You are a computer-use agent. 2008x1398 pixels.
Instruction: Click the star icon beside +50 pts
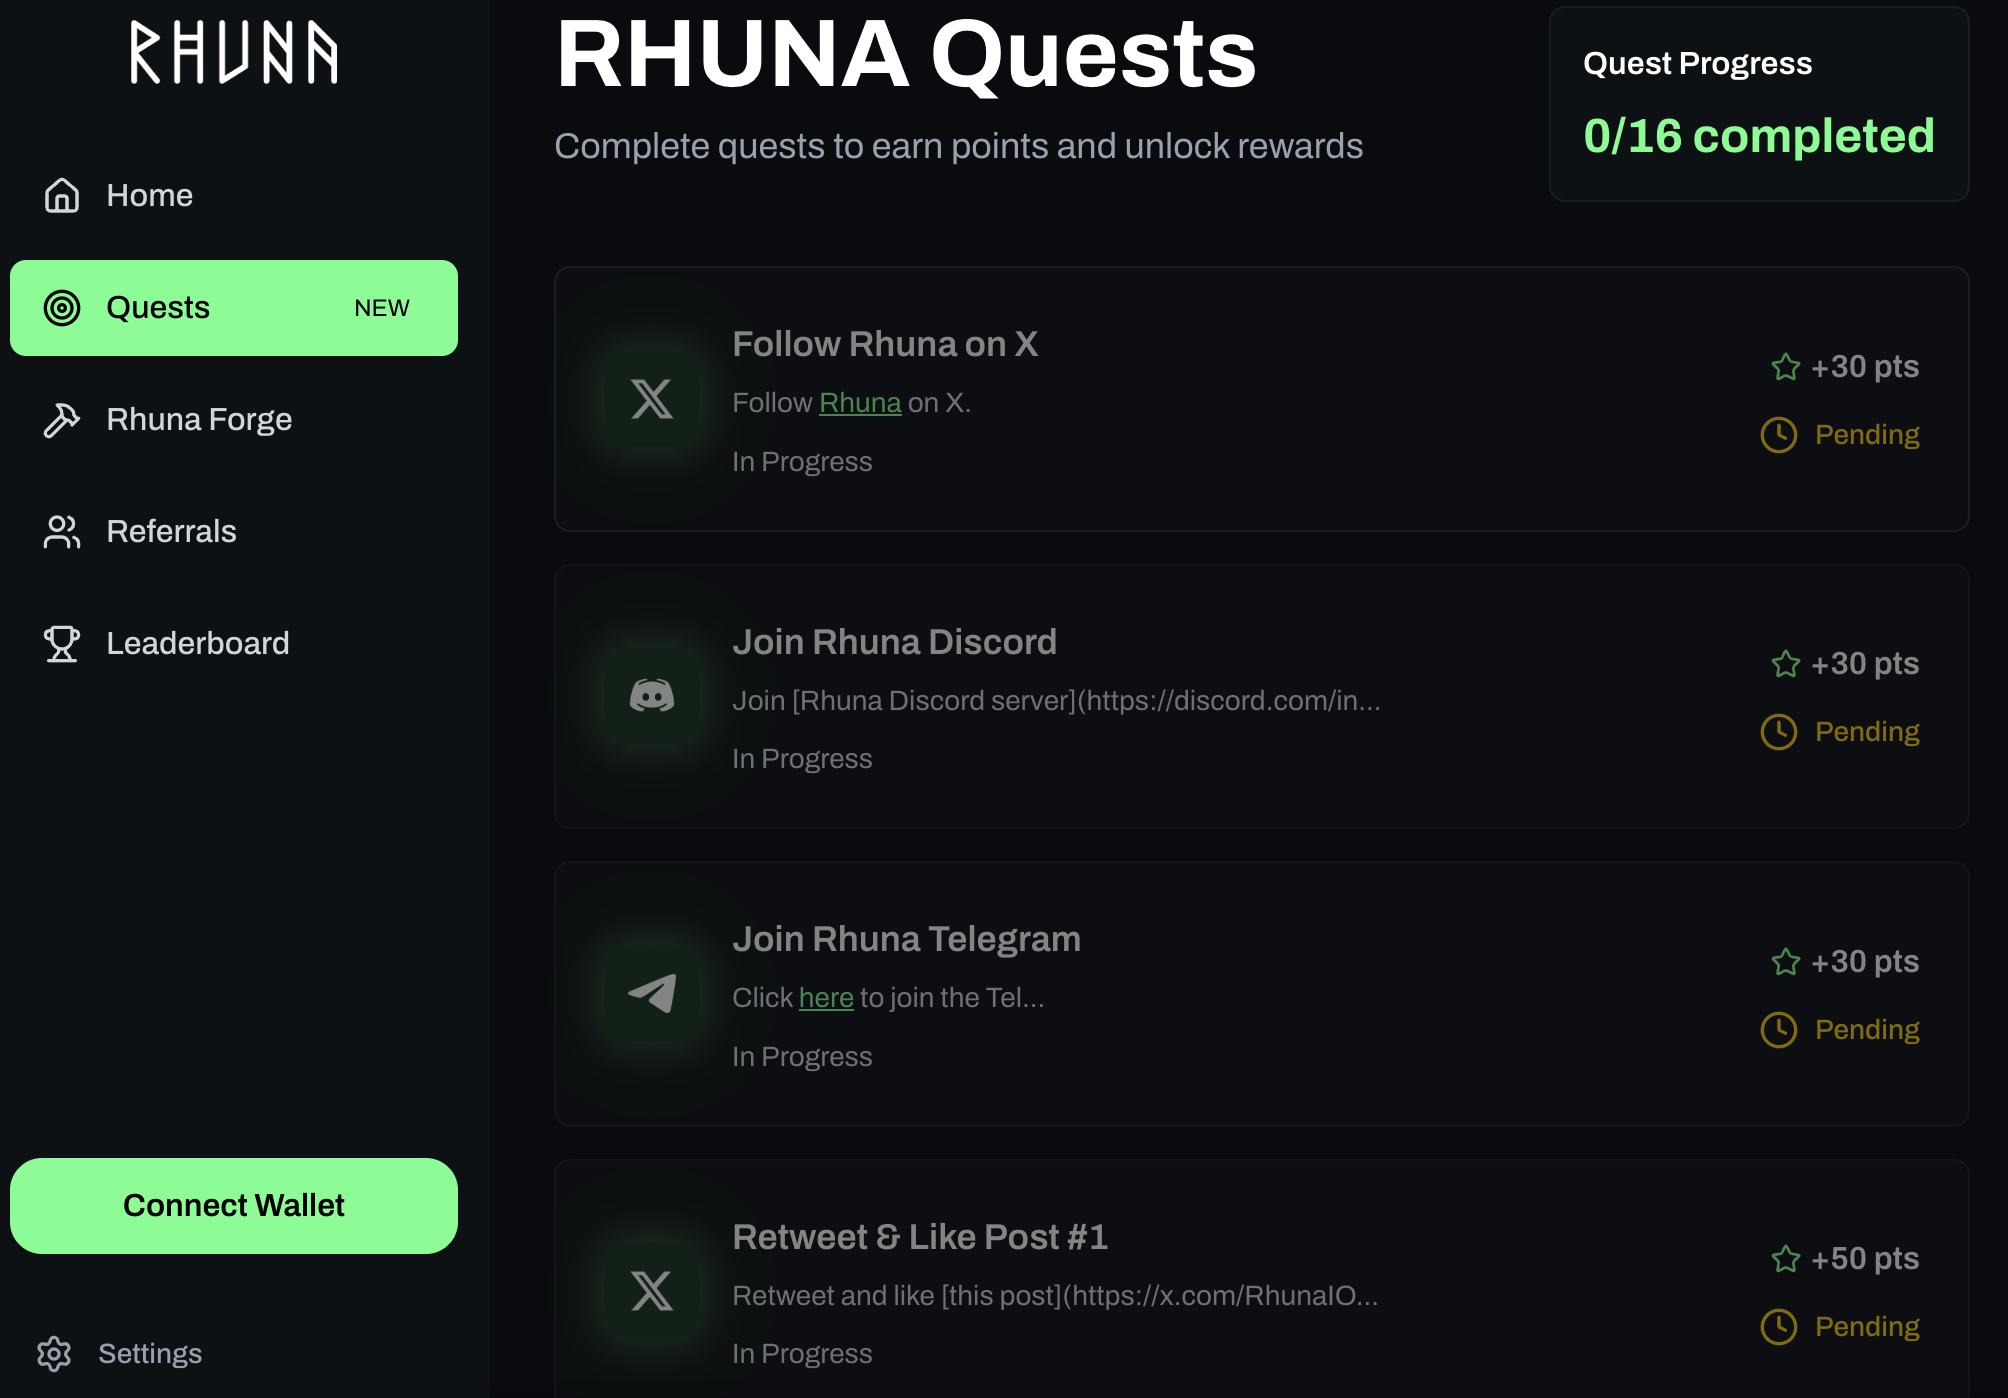(1786, 1259)
